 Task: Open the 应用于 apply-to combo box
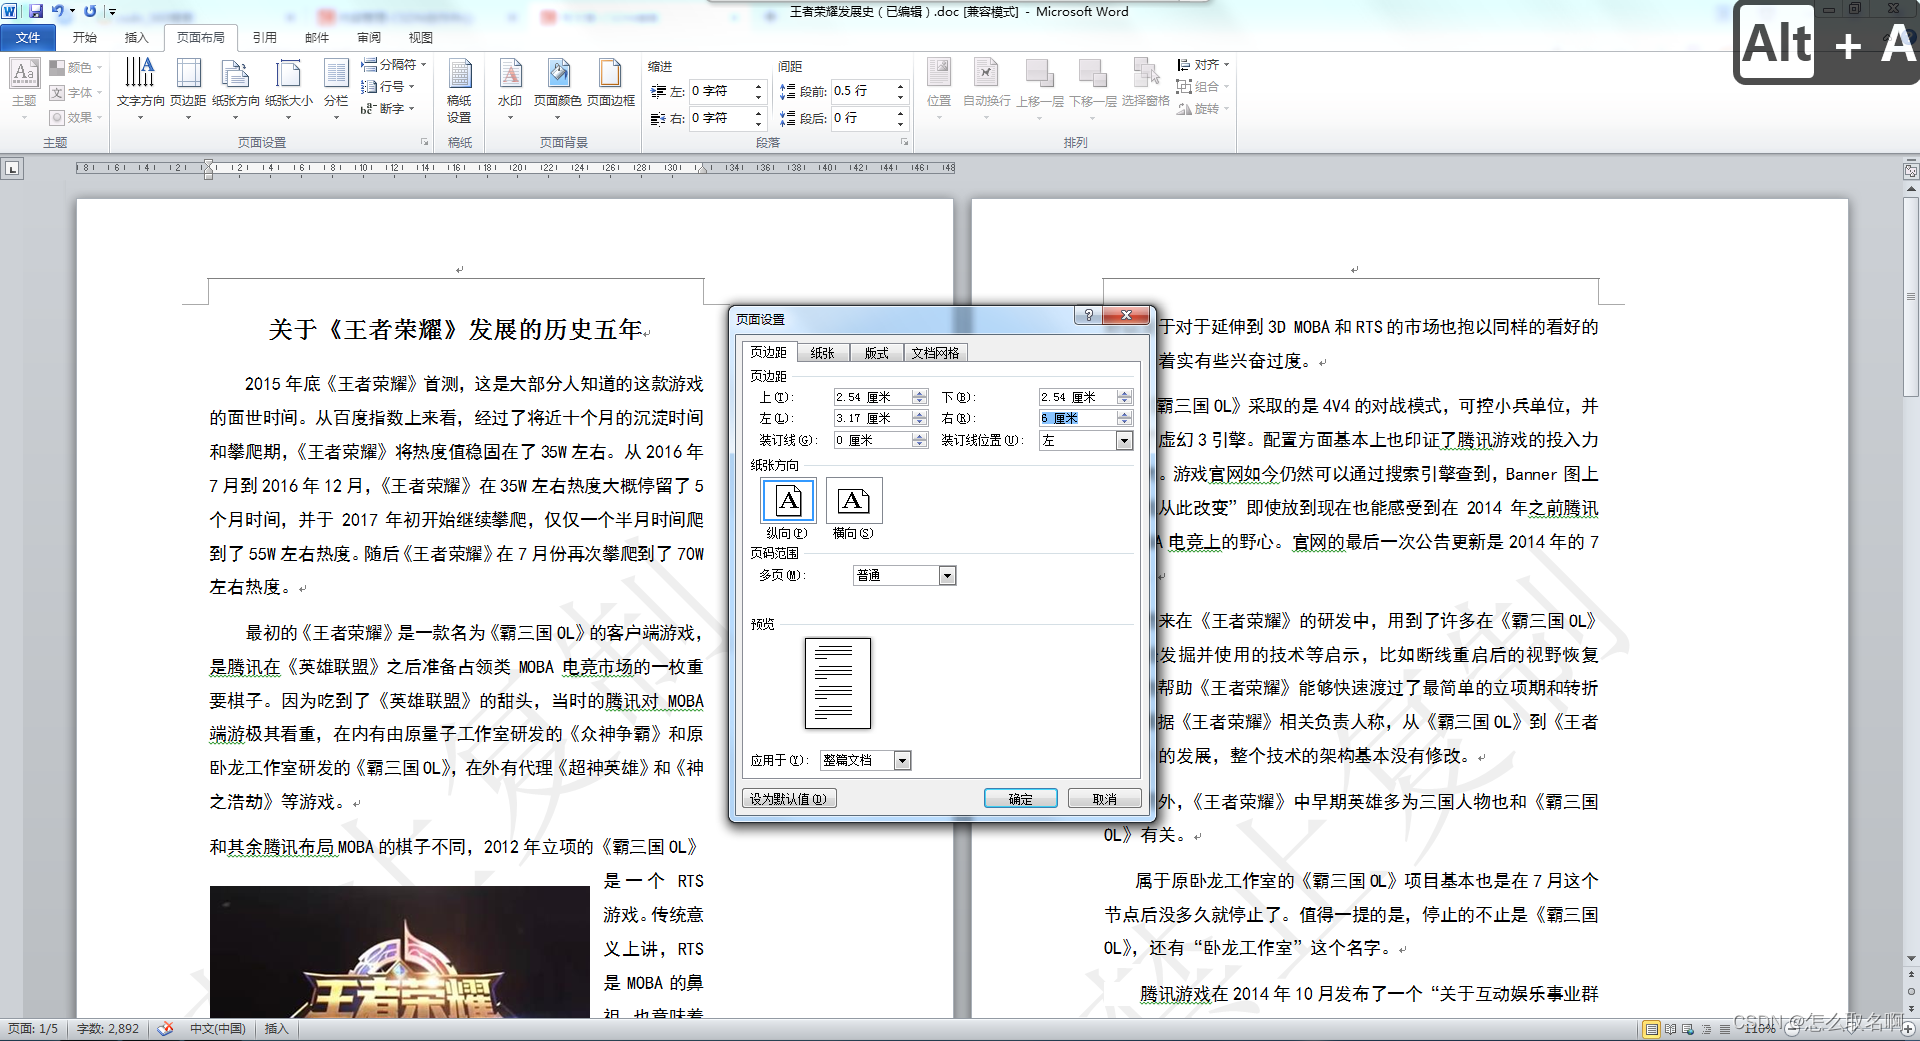tap(866, 761)
